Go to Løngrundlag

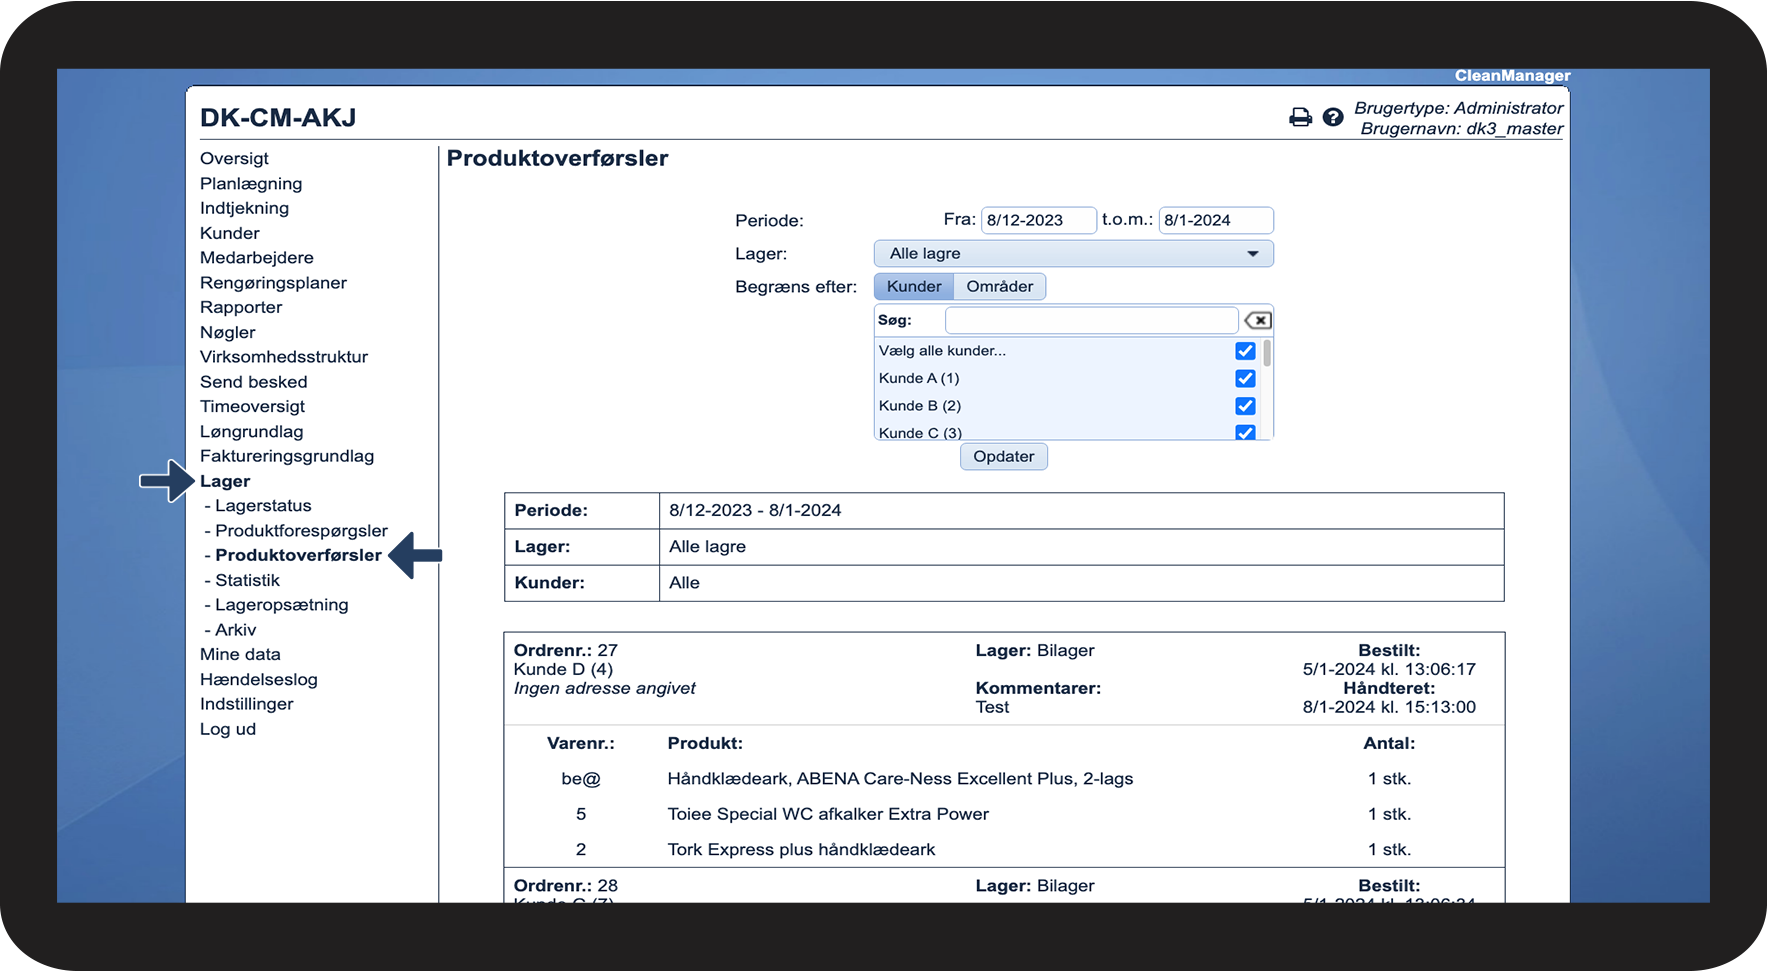click(x=251, y=432)
